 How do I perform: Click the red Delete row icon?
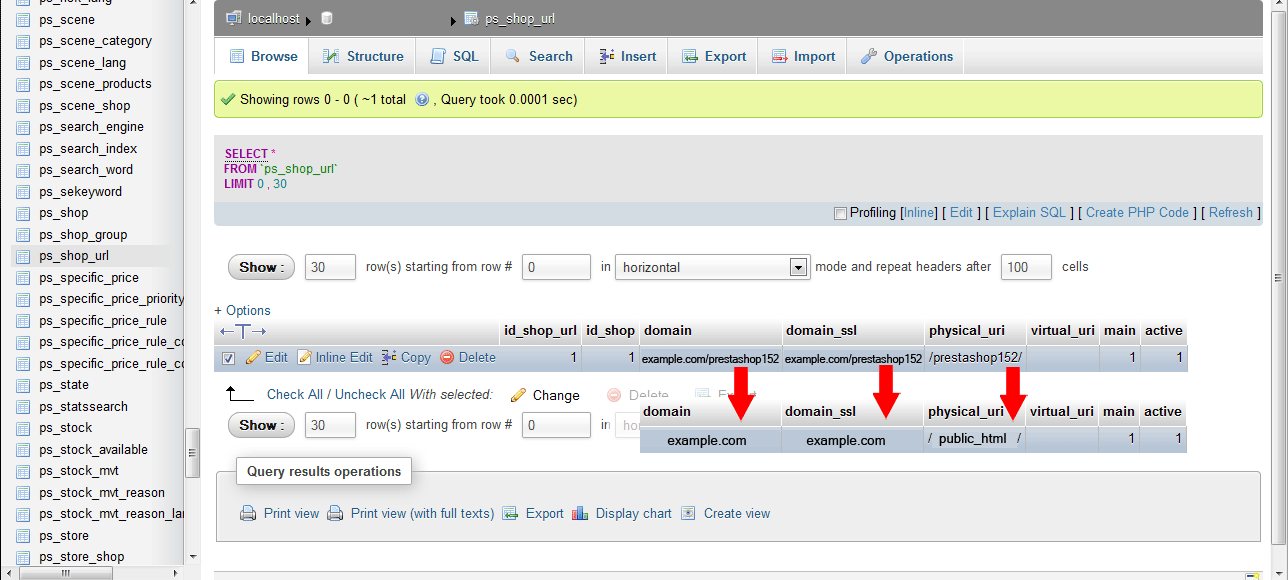(447, 358)
